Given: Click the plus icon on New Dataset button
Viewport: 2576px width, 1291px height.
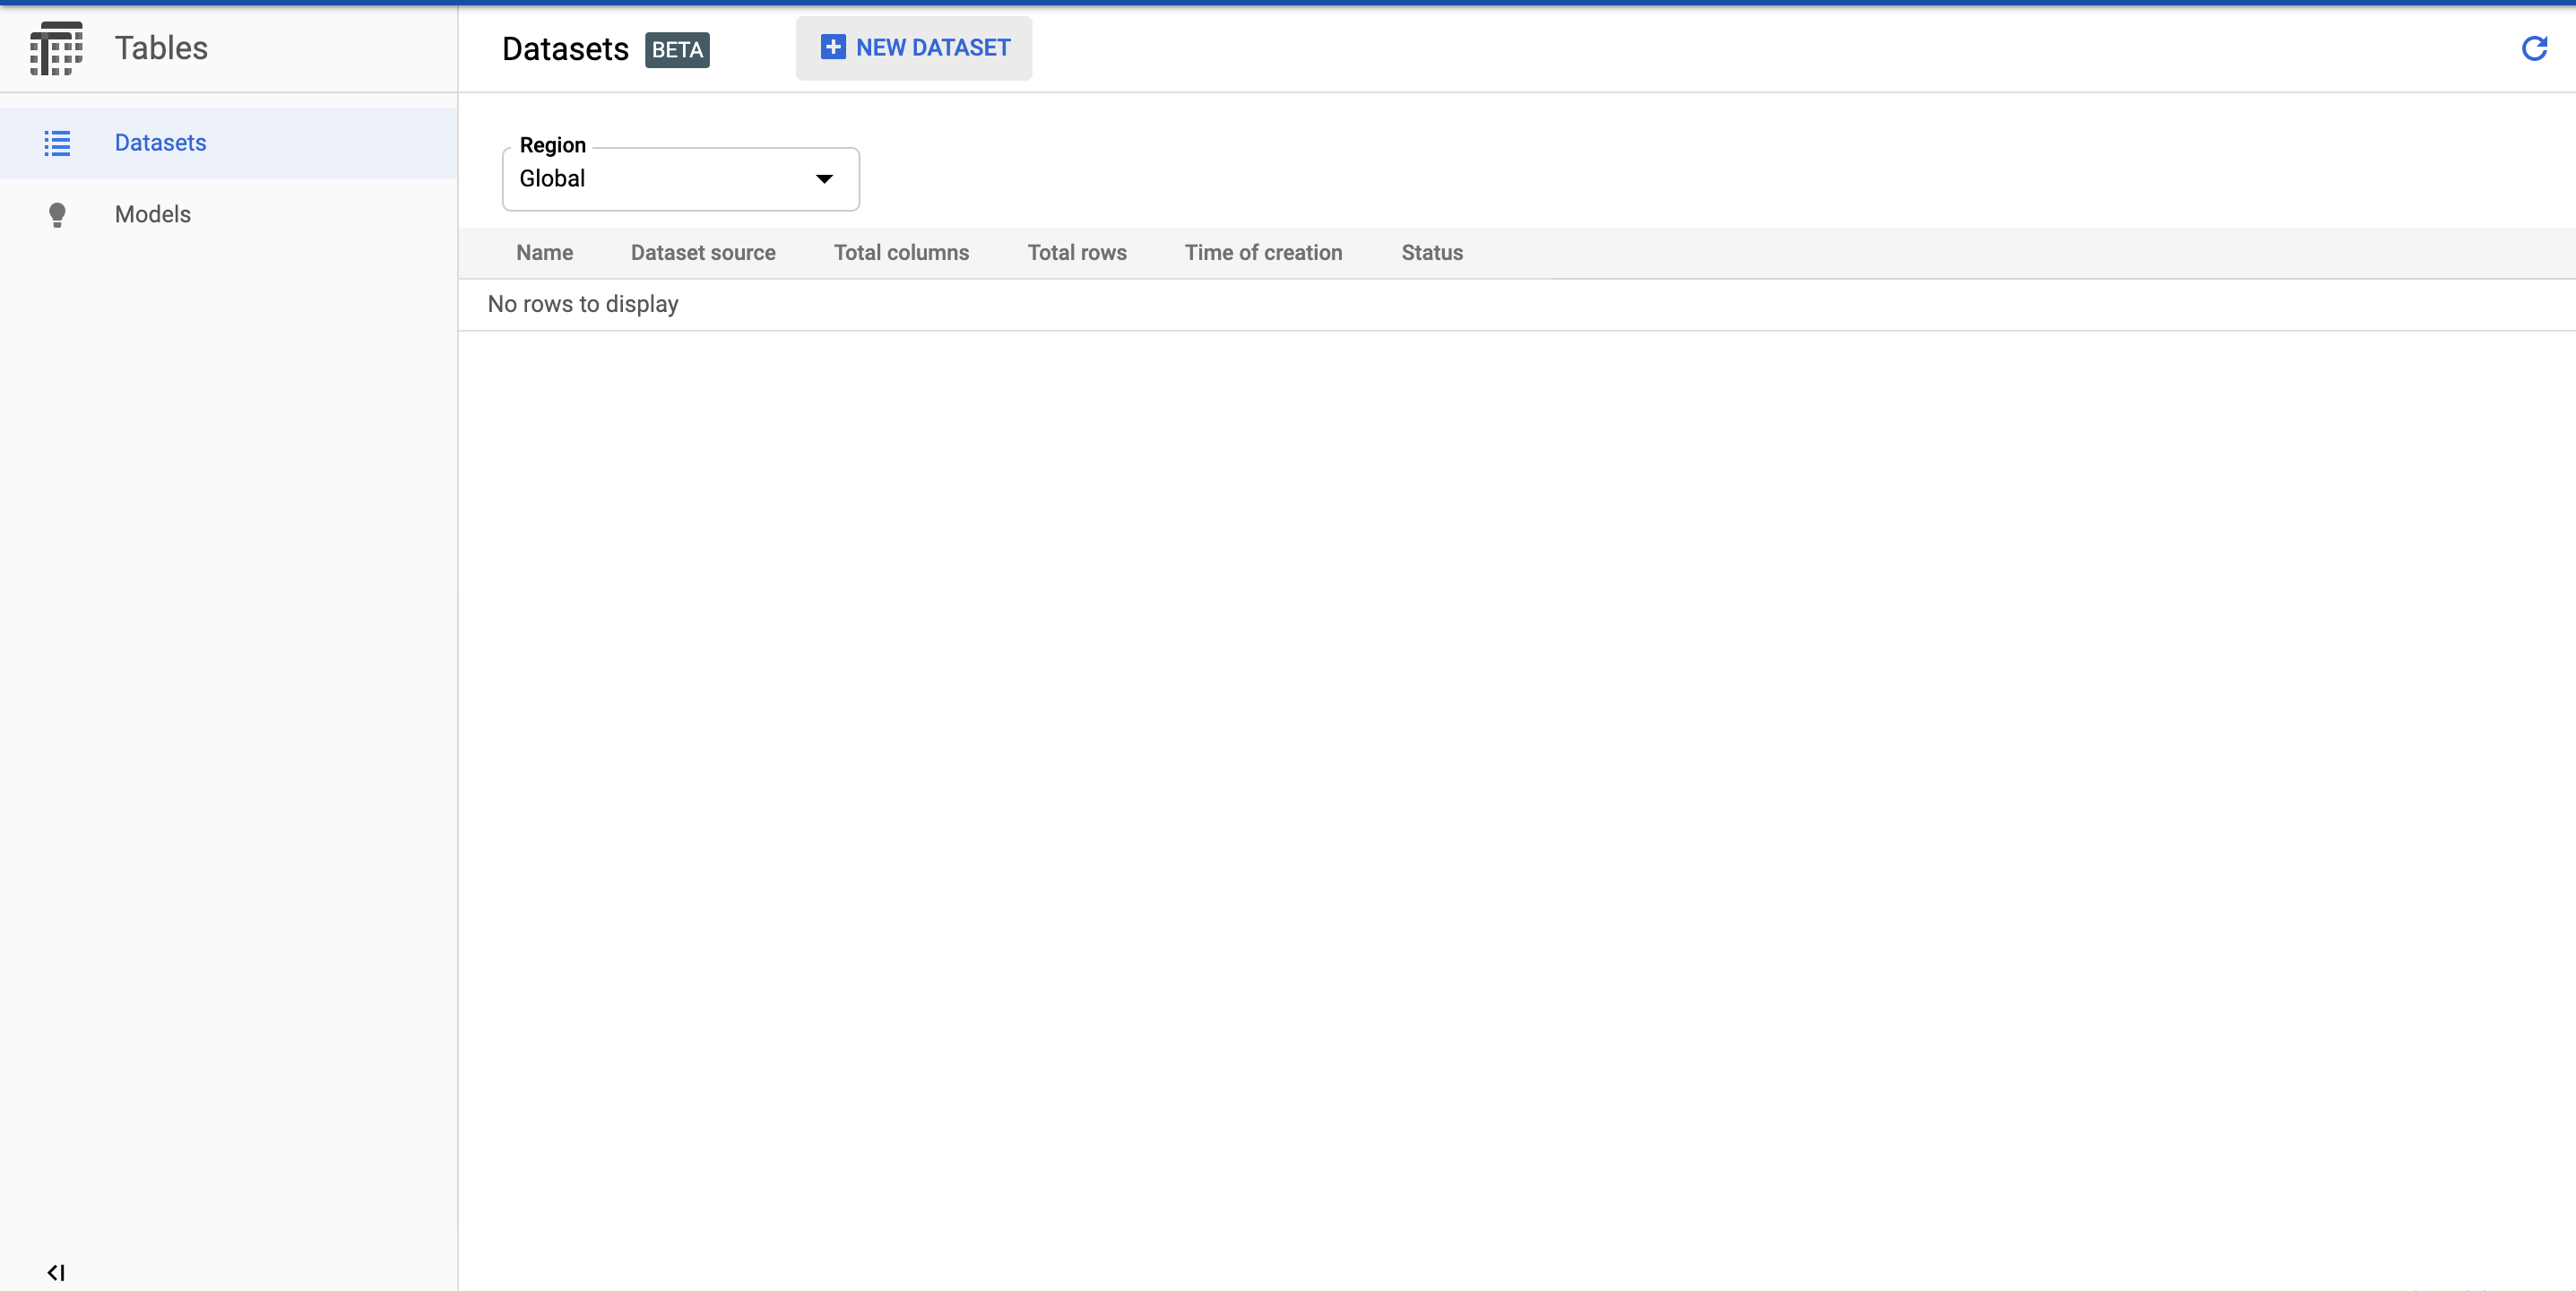Looking at the screenshot, I should [x=833, y=47].
